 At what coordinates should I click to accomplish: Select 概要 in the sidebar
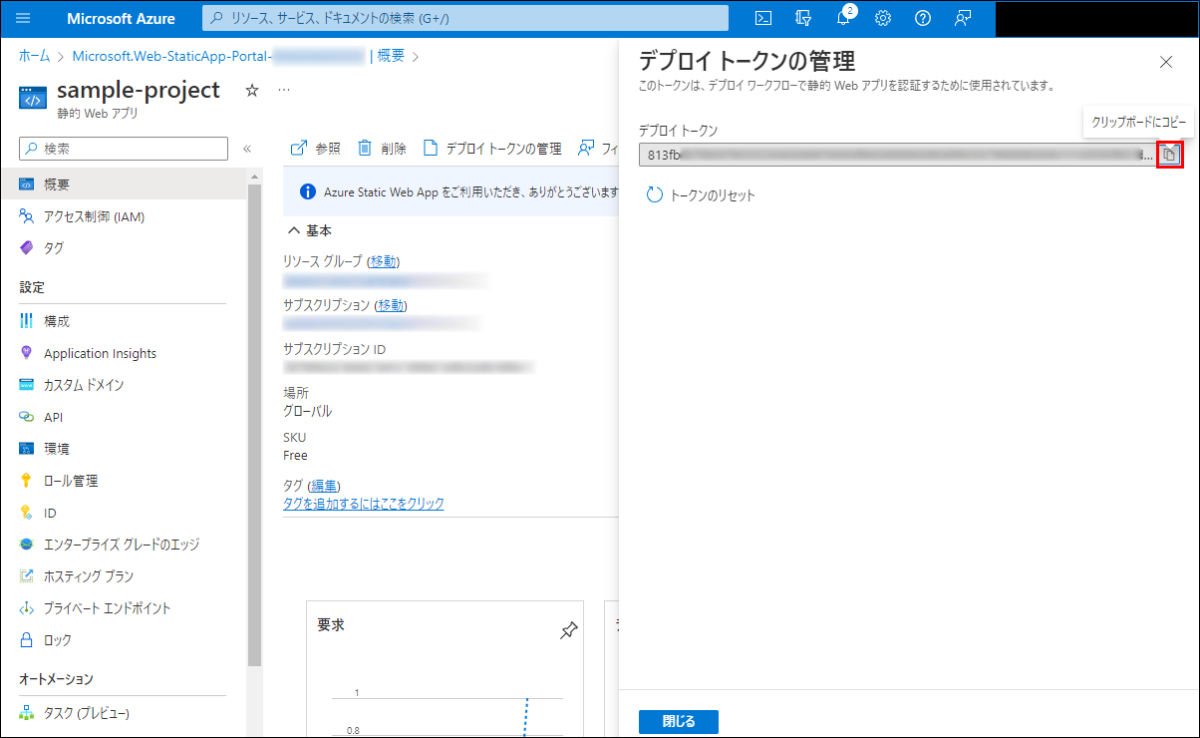[123, 185]
